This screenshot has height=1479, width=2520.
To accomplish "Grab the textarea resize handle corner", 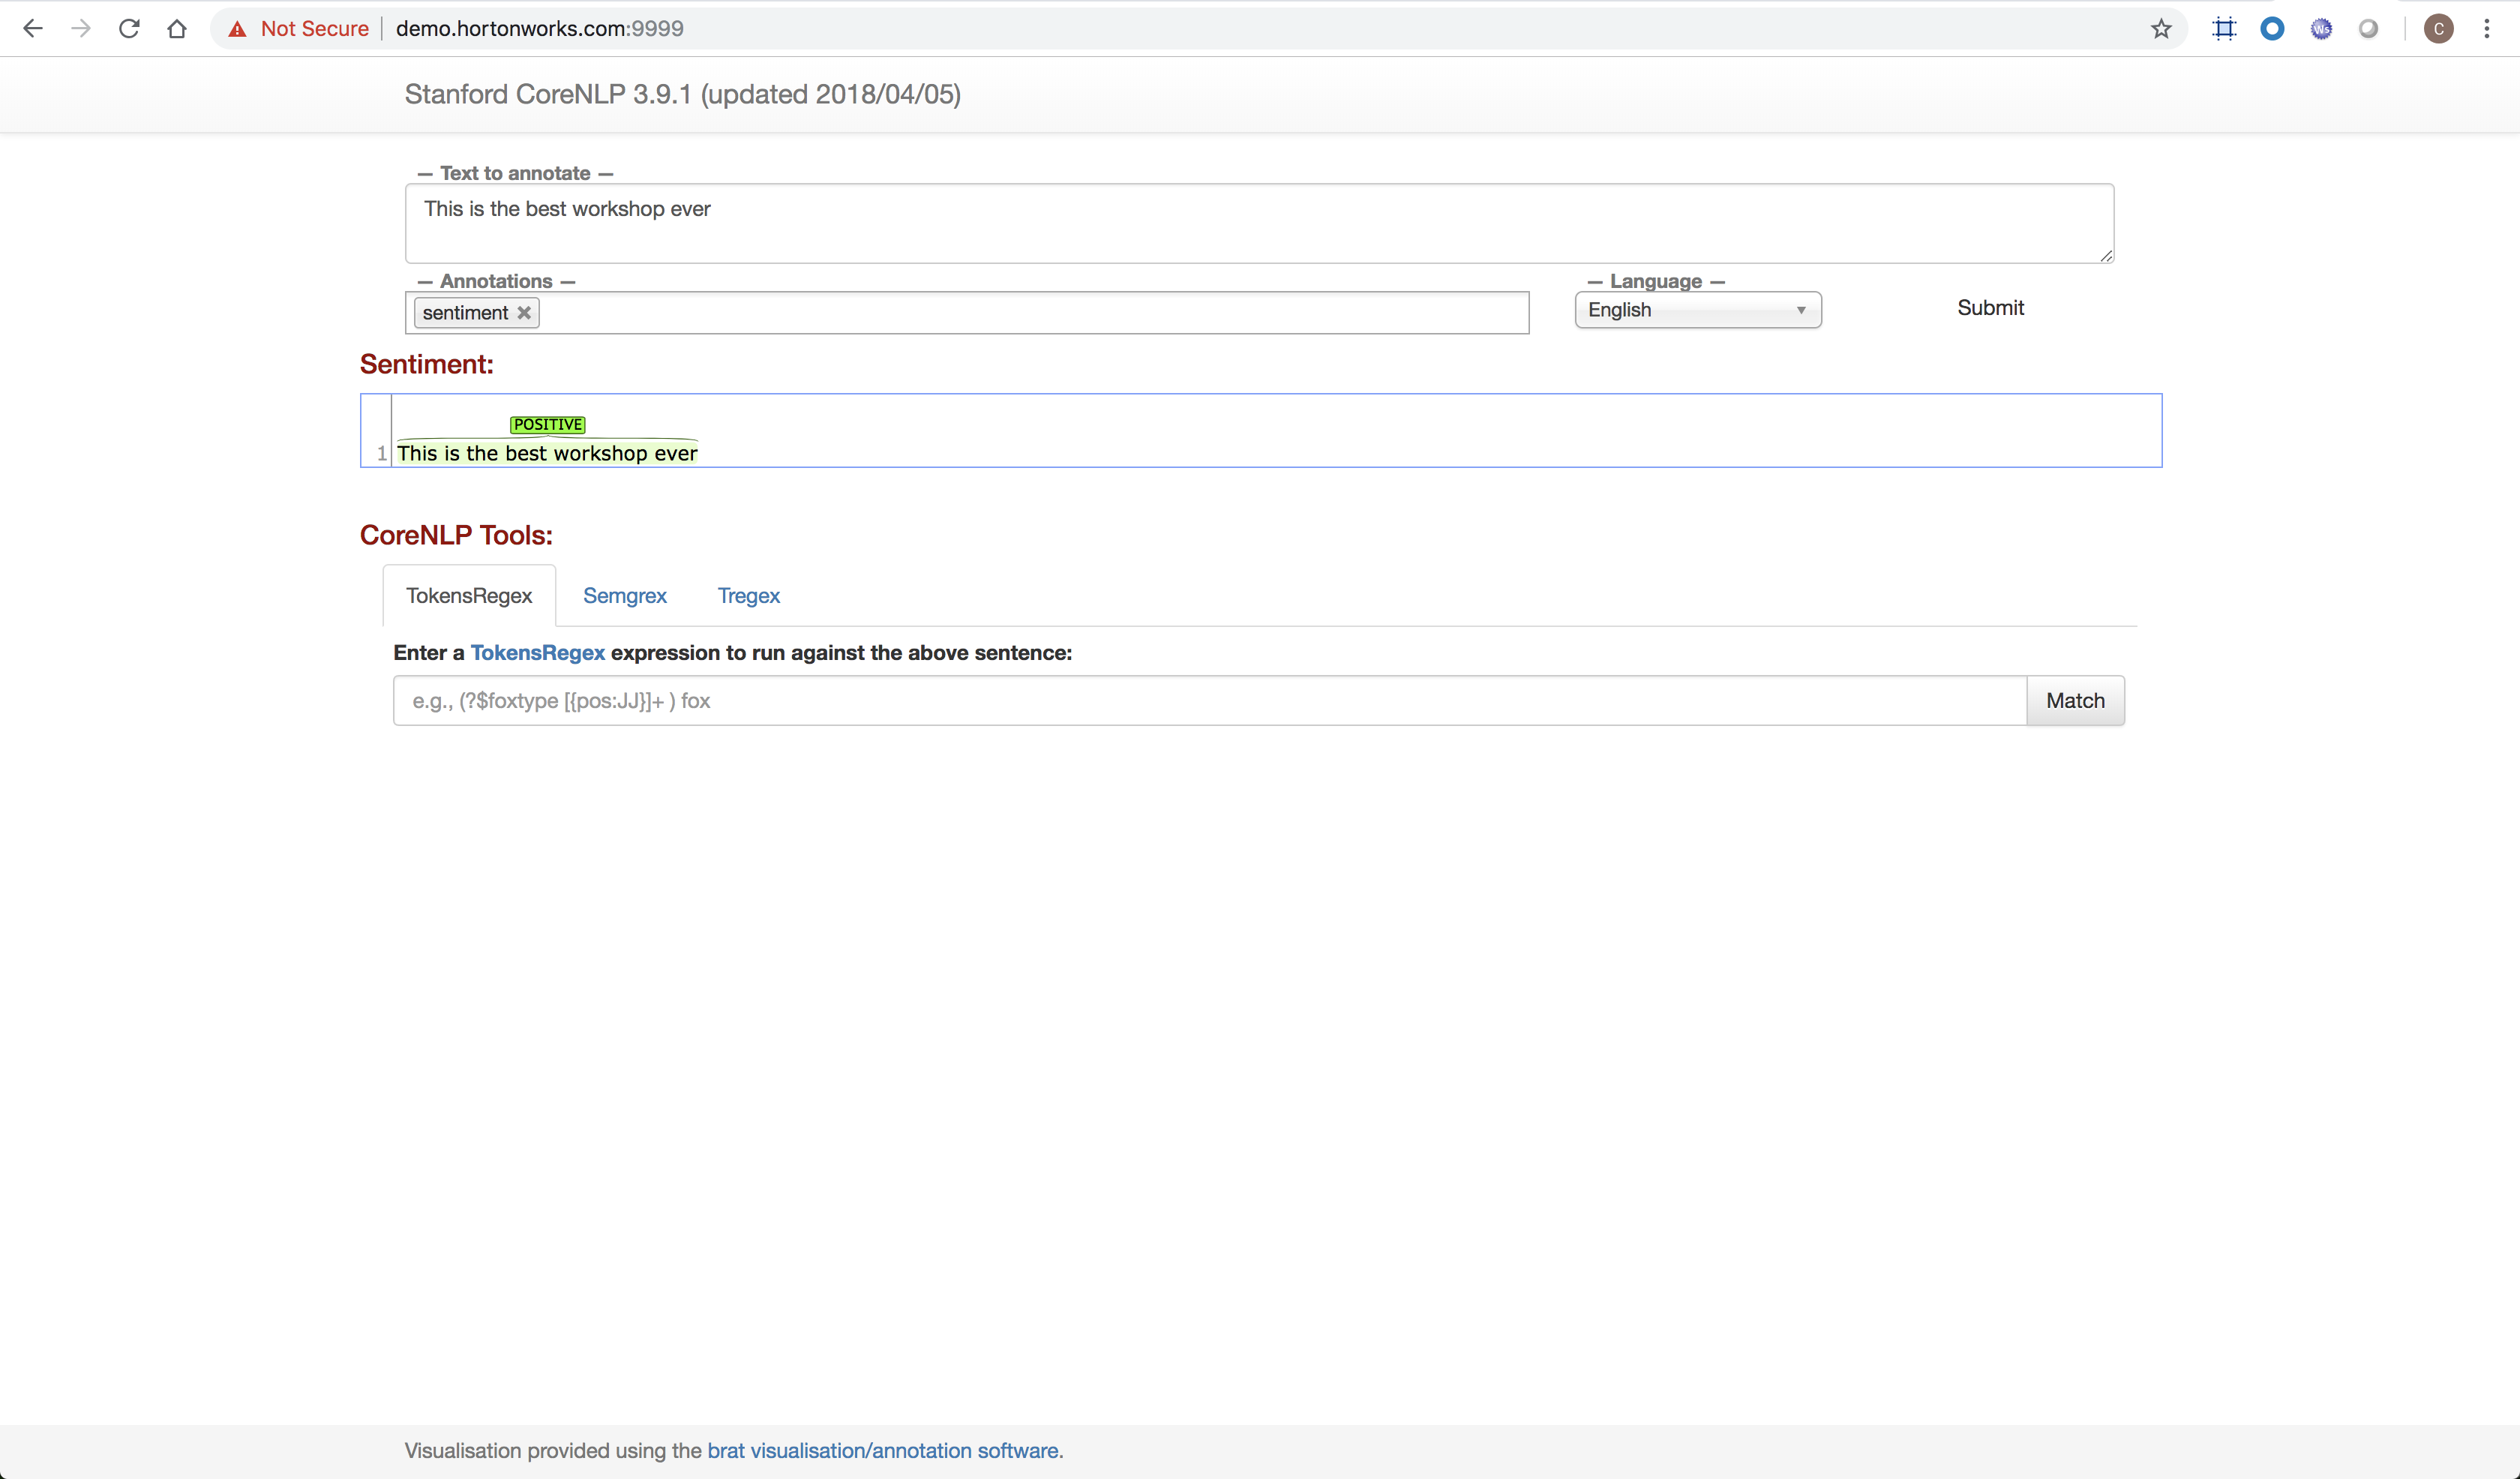I will [2106, 256].
